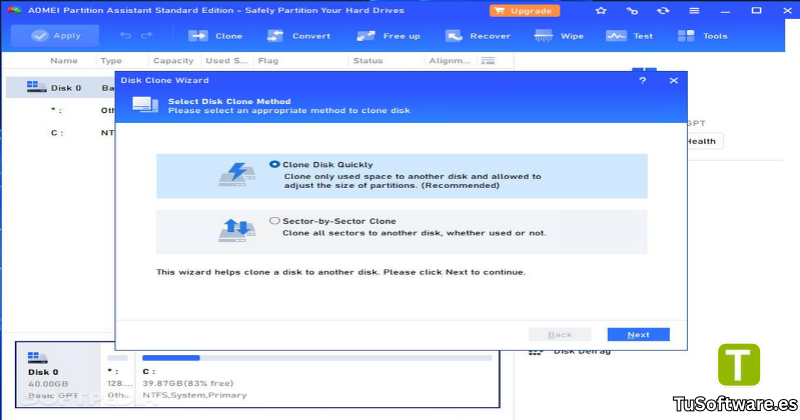Viewport: 800px width, 420px height.
Task: Select the C : partition row in the list
Action: (61, 133)
